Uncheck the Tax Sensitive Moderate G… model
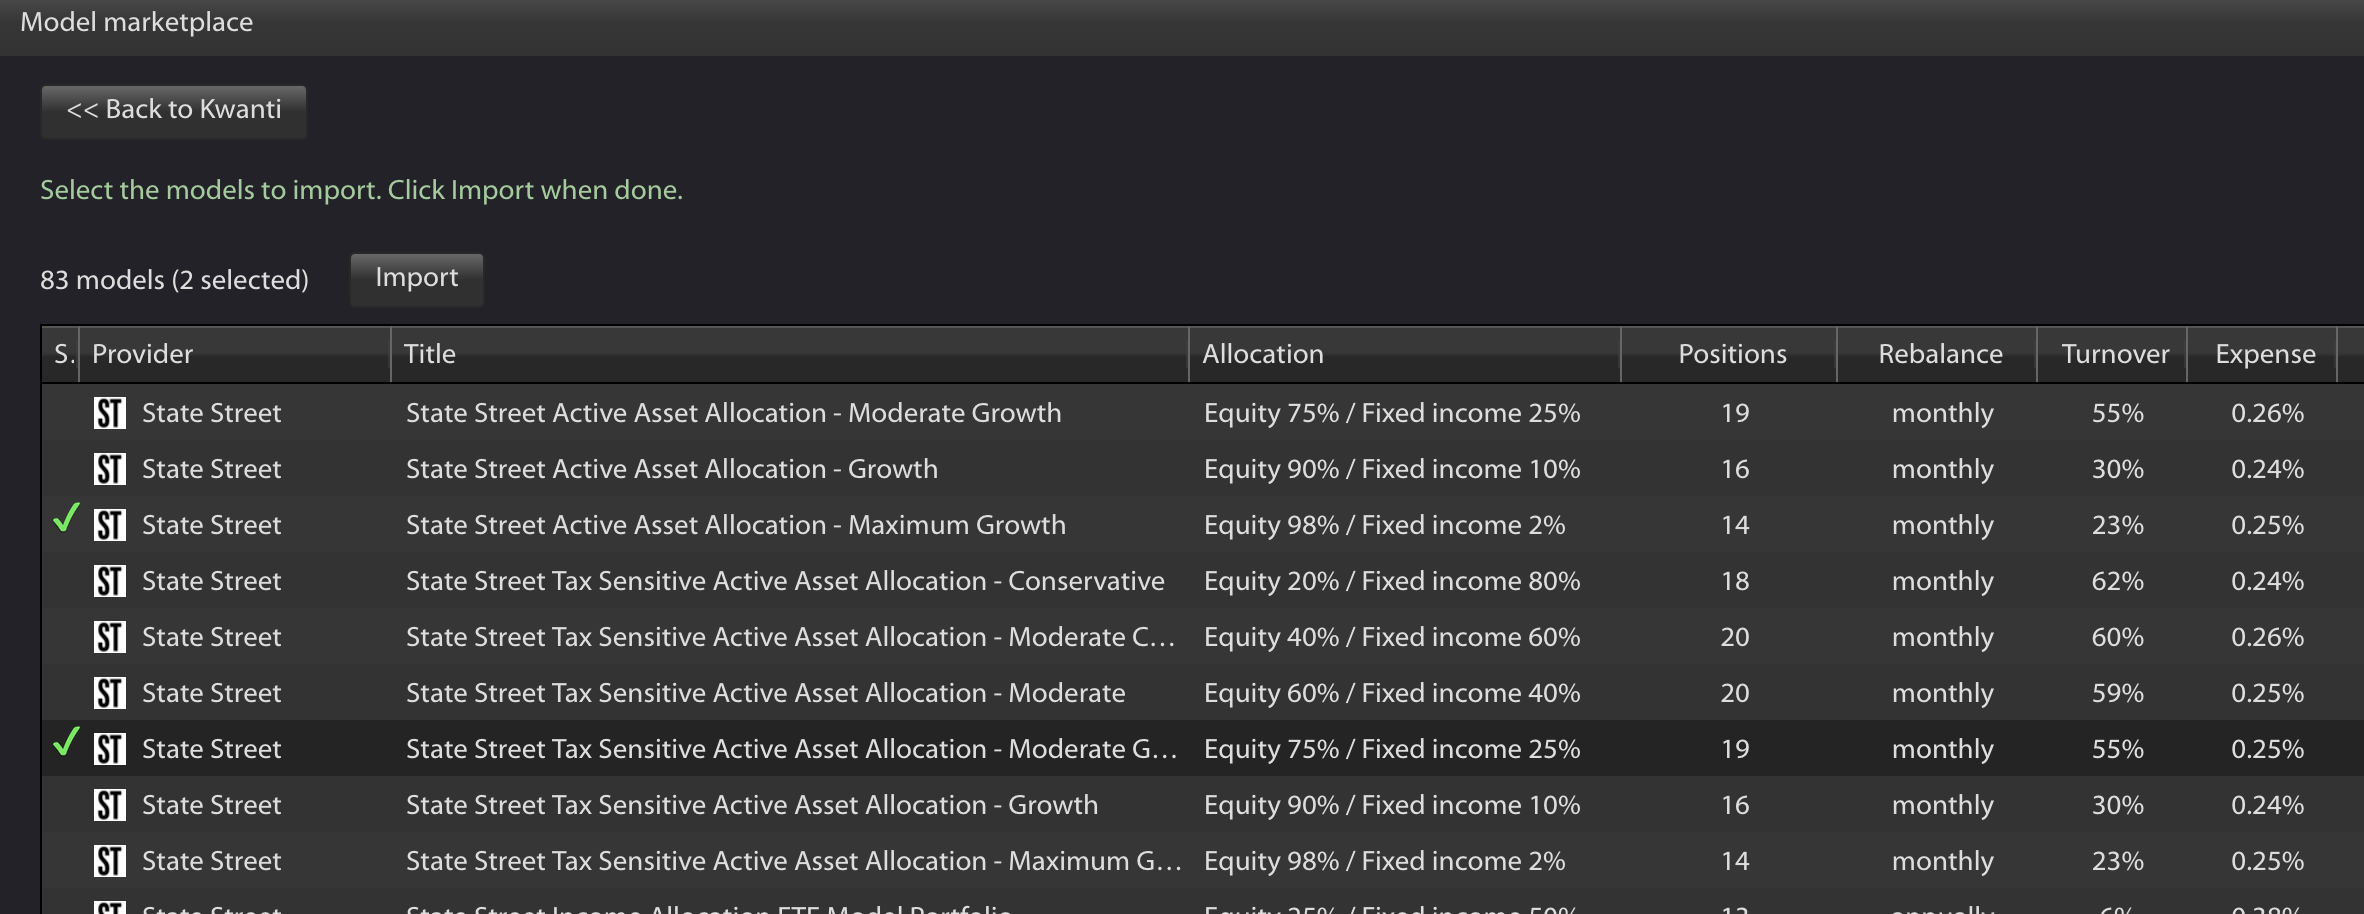2364x914 pixels. pos(66,742)
